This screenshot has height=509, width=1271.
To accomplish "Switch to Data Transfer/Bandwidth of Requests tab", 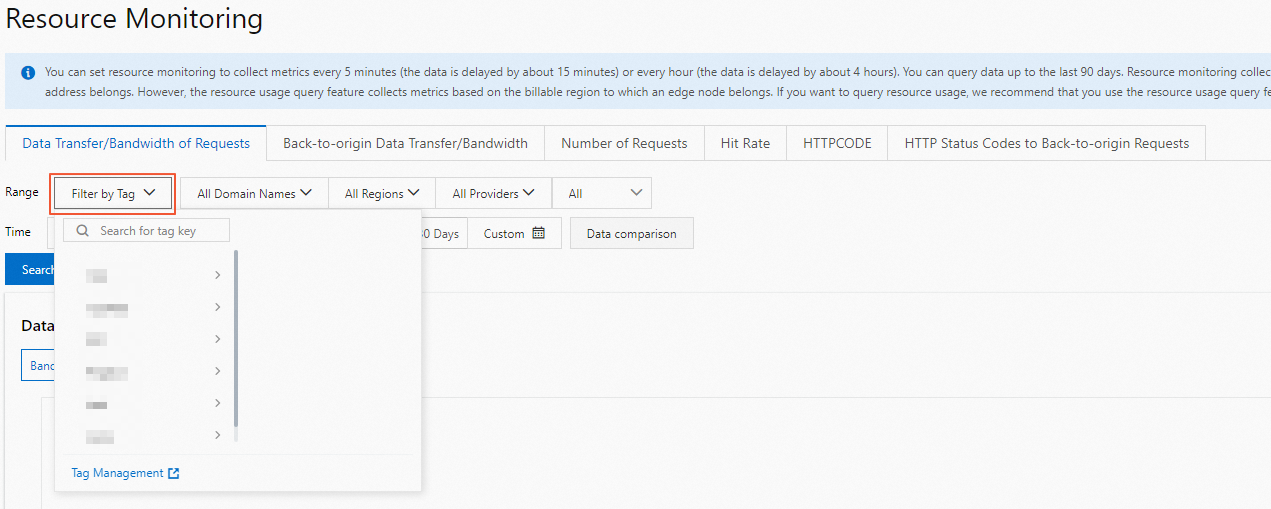I will (136, 143).
